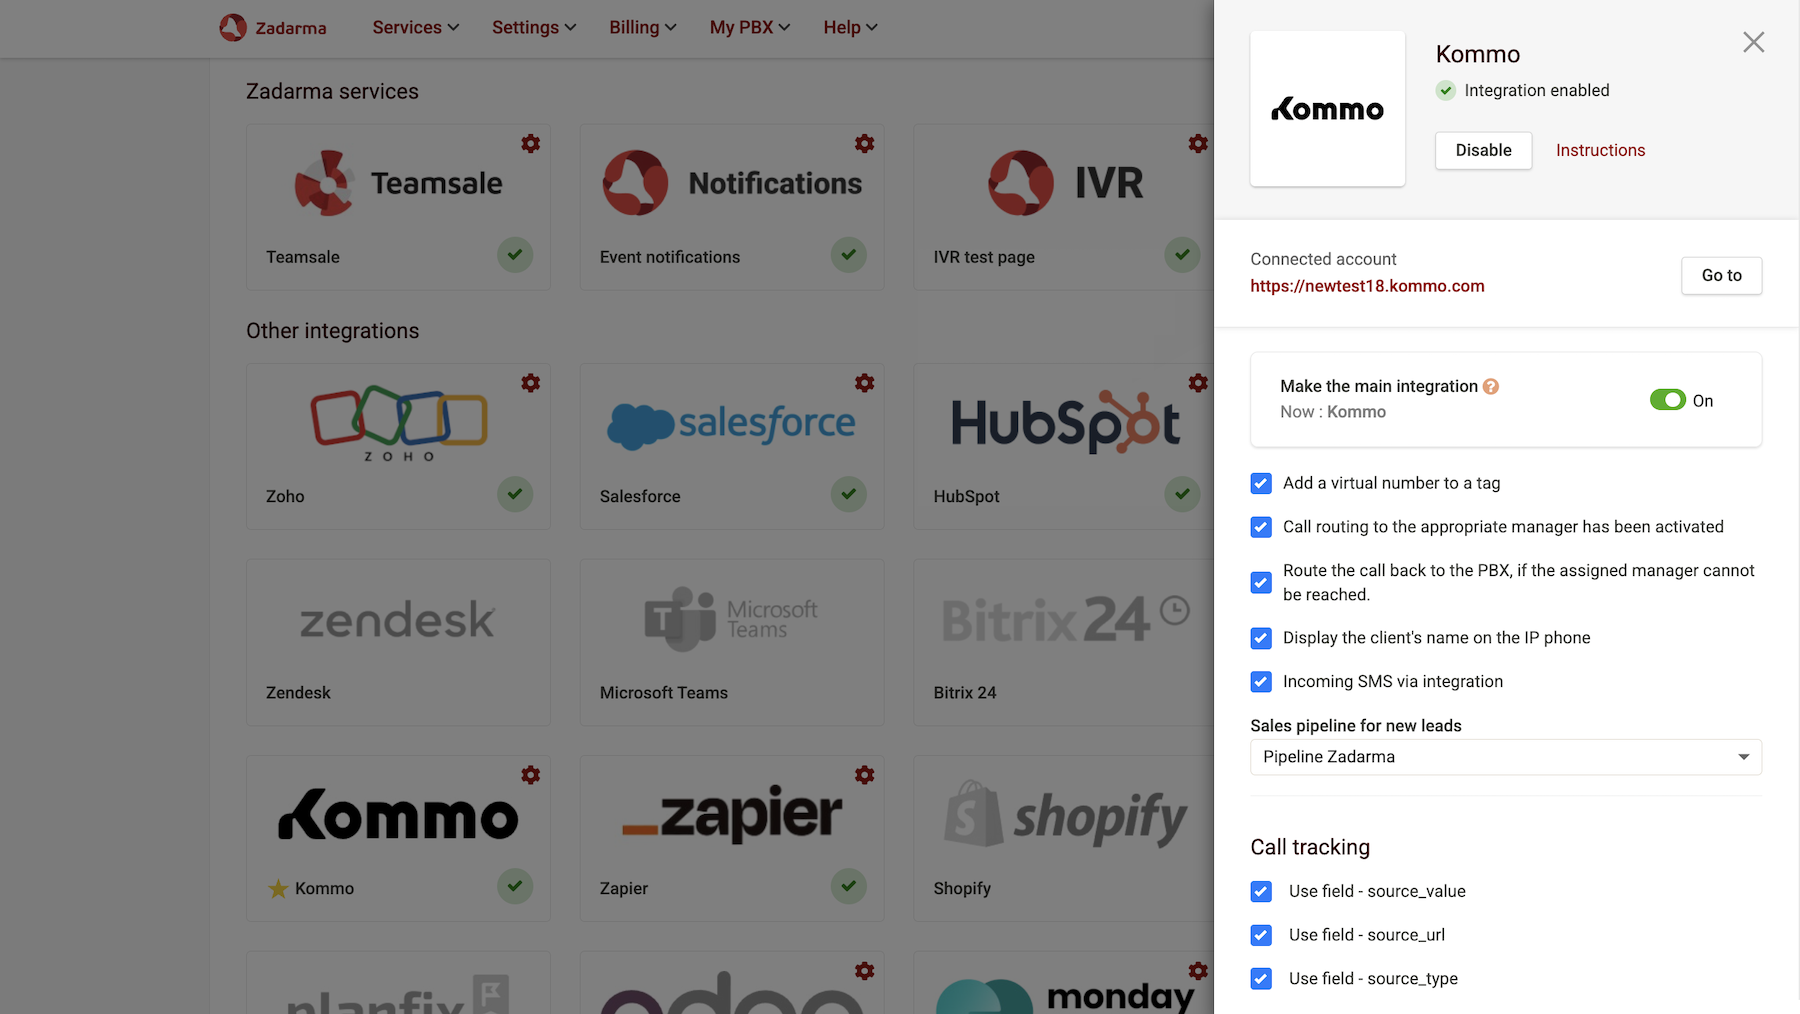
Task: Open the Microsoft Teams integration card
Action: pos(732,642)
